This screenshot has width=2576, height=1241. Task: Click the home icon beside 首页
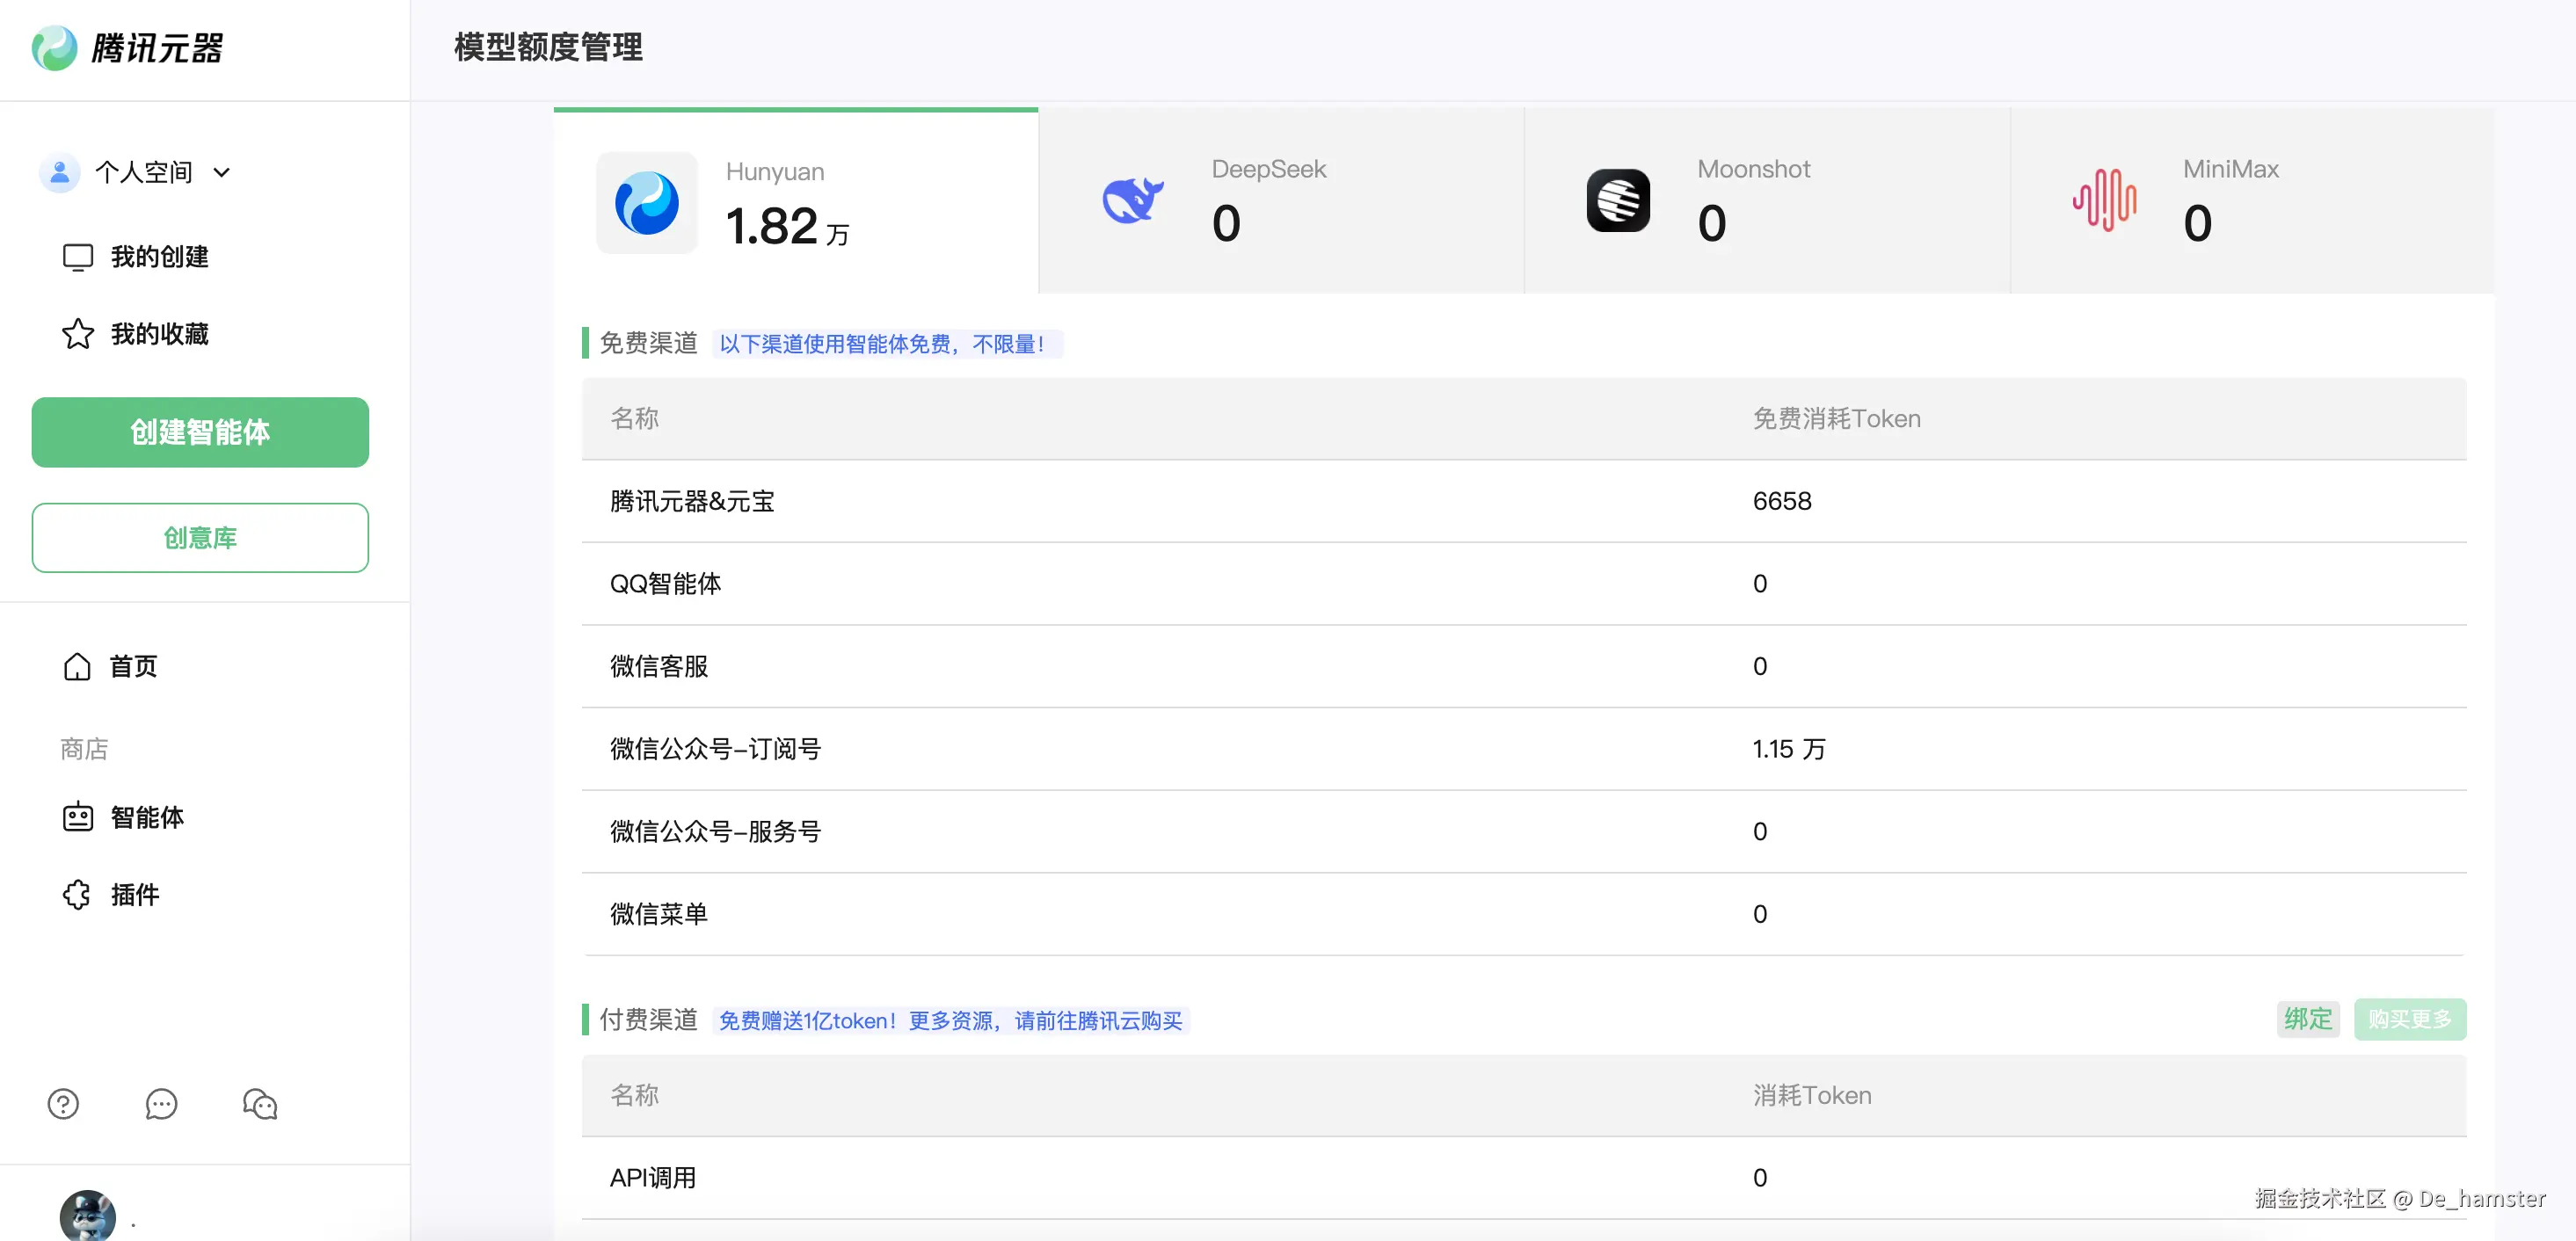point(77,666)
